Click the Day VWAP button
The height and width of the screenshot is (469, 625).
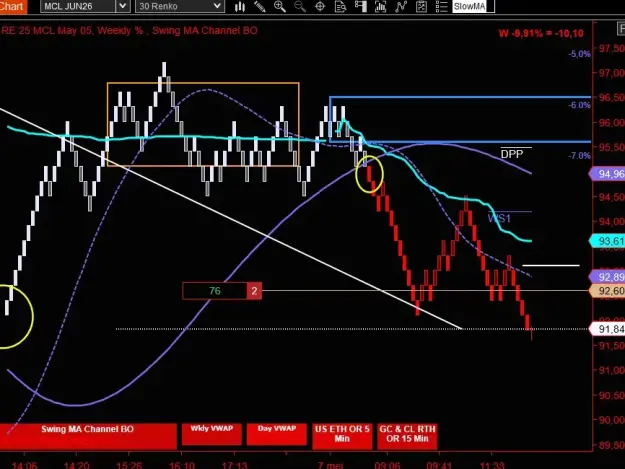277,434
